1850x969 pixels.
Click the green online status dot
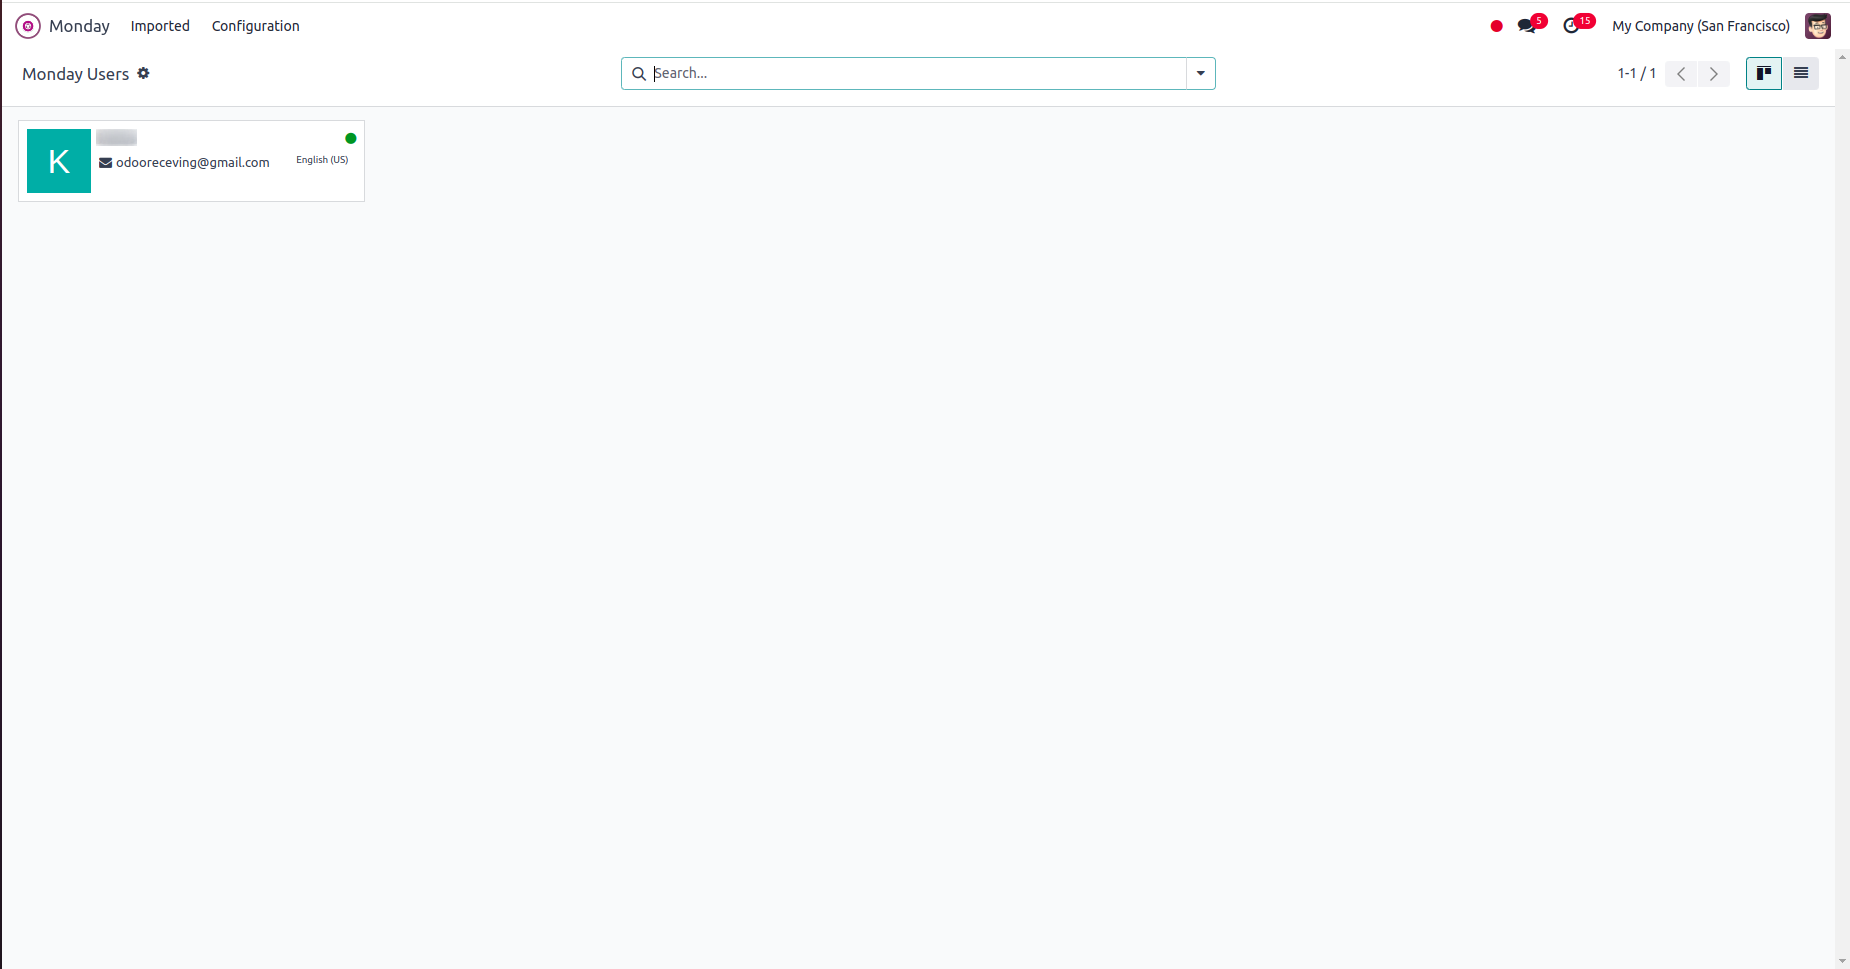coord(351,138)
